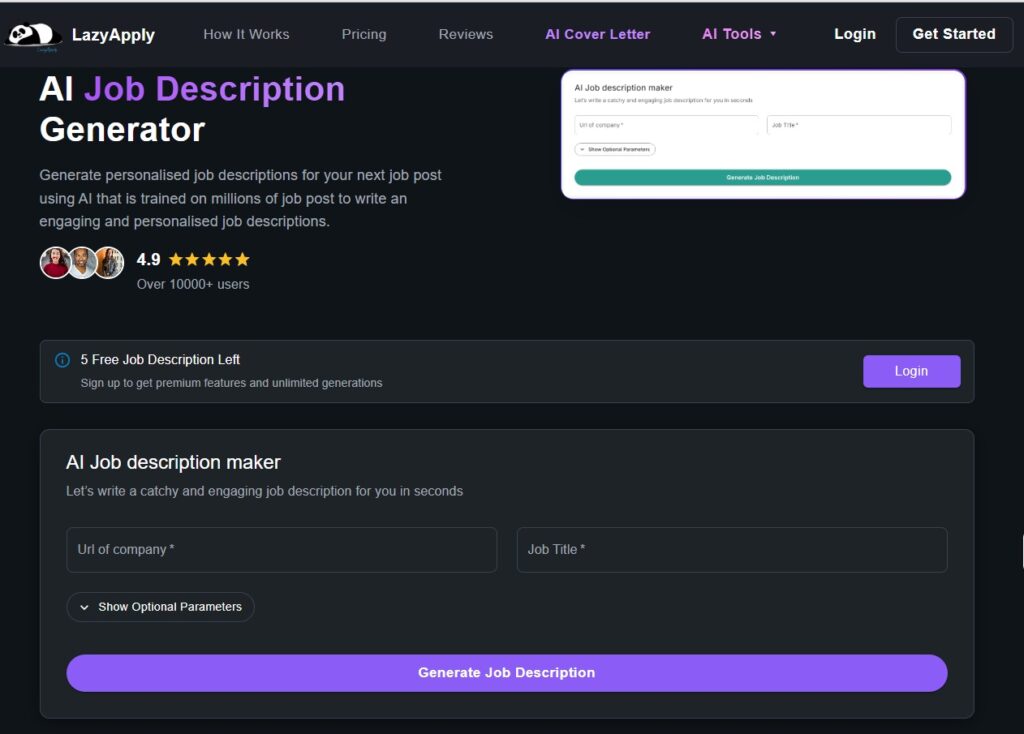Click the third user avatar beside the rating
The height and width of the screenshot is (734, 1024).
coord(108,262)
